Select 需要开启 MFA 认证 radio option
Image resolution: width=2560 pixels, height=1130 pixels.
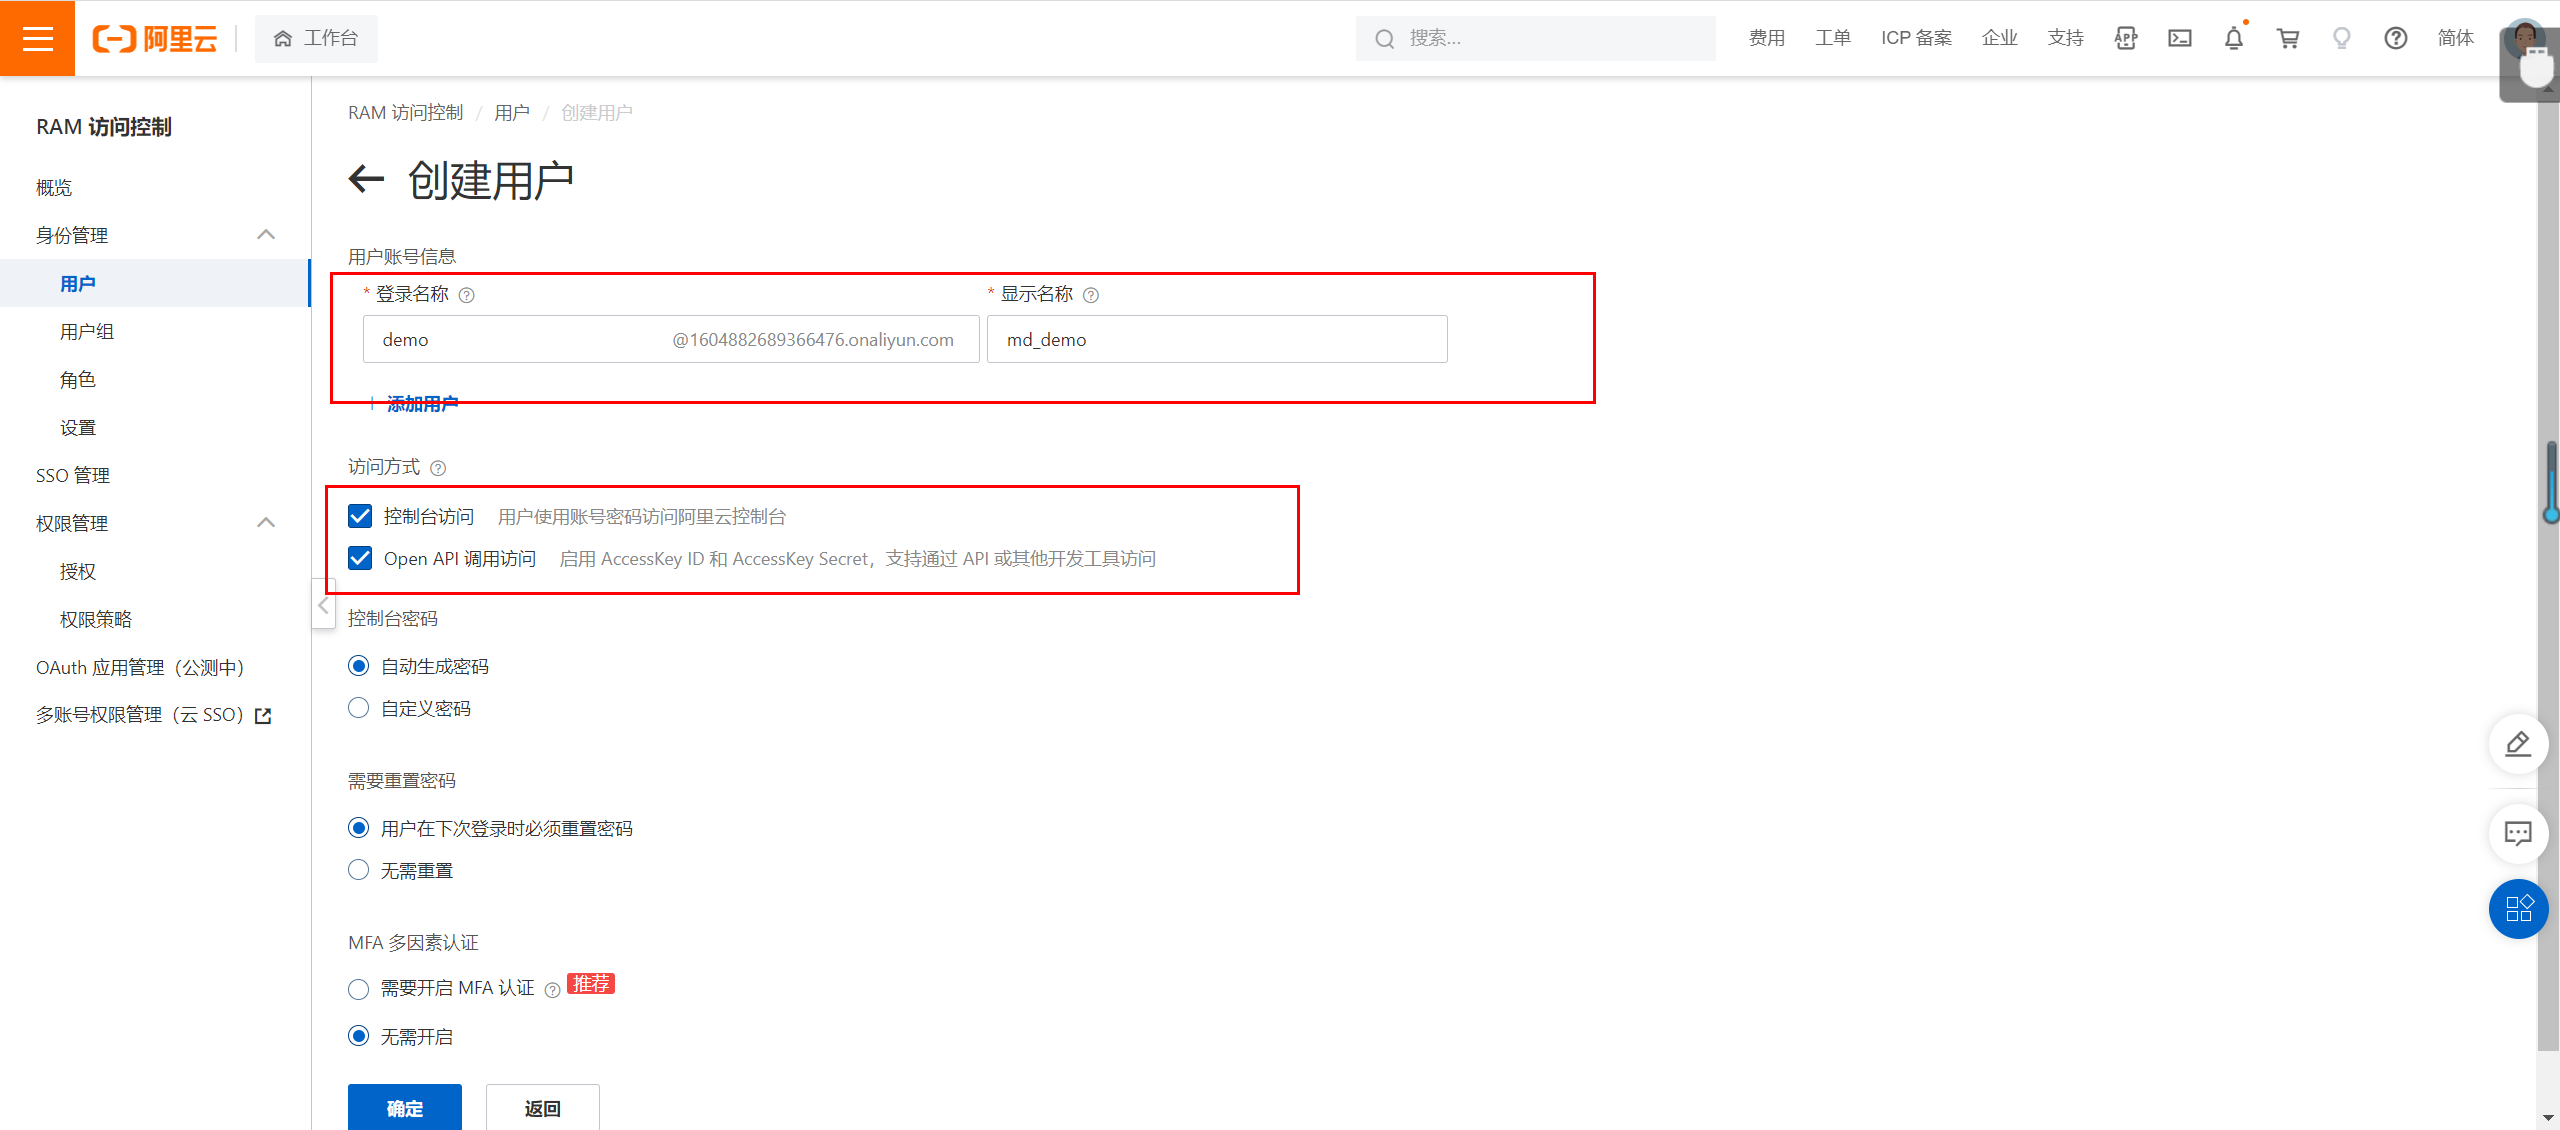[x=359, y=989]
